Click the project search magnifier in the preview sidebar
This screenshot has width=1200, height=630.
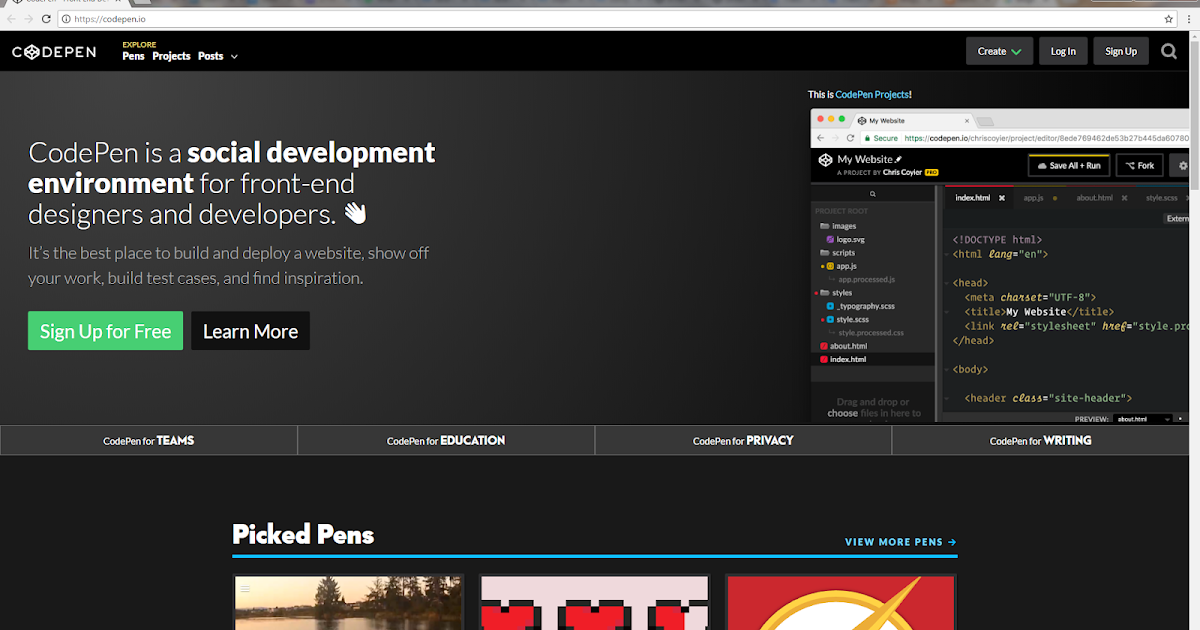click(872, 194)
